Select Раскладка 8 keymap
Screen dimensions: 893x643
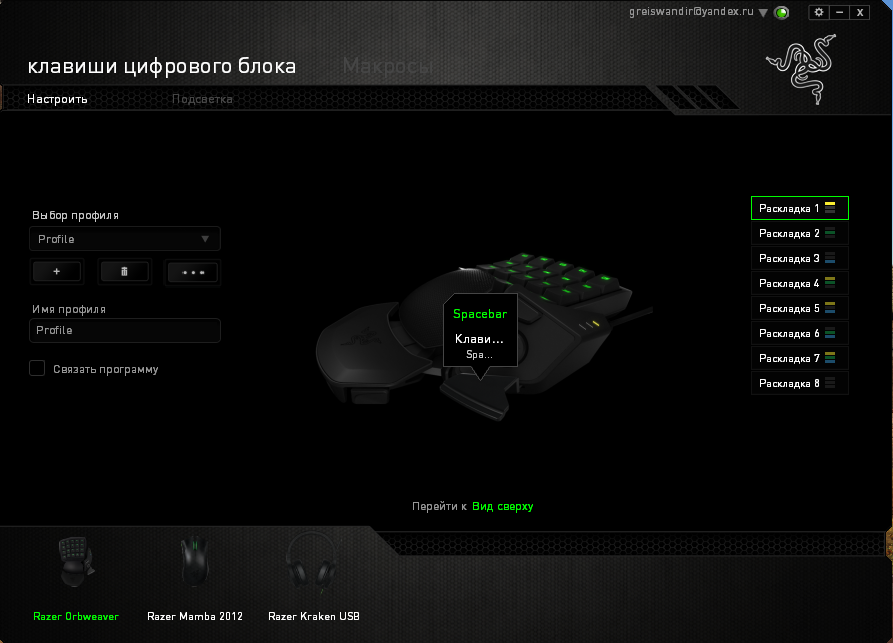click(x=800, y=383)
